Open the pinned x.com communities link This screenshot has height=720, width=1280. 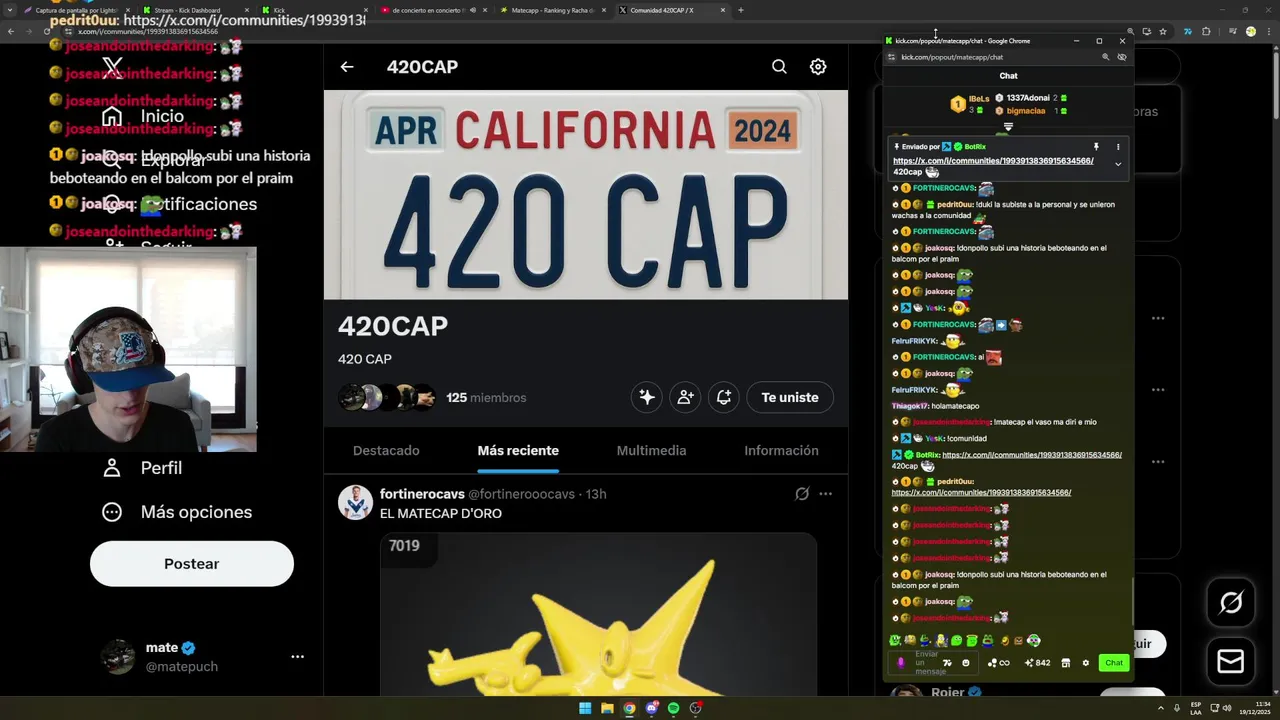point(993,161)
